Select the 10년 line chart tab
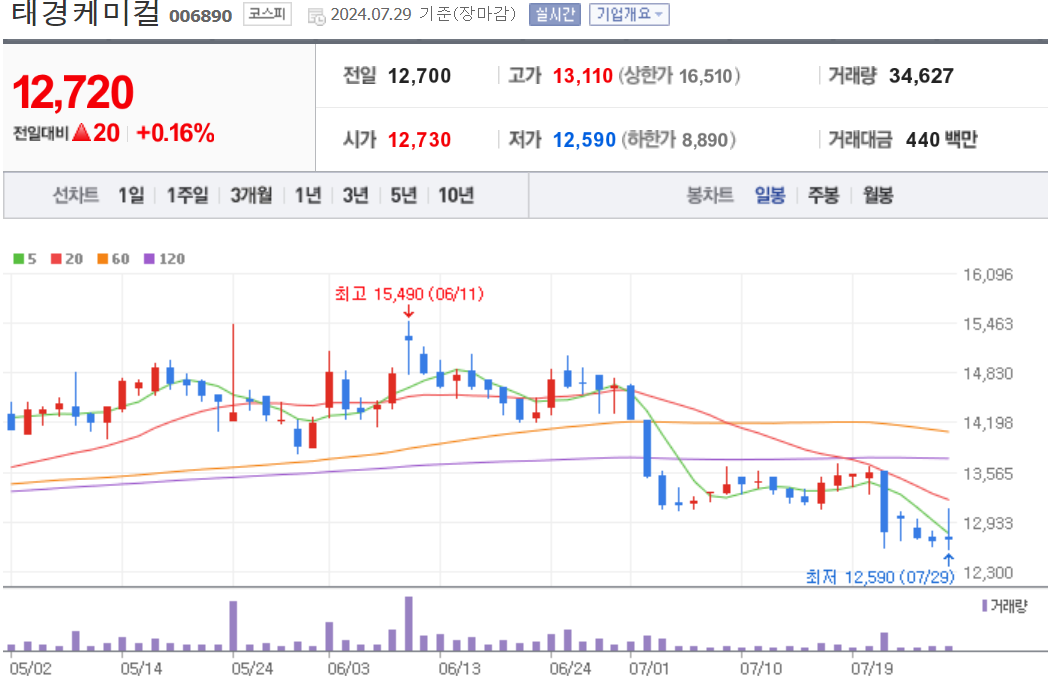 click(x=456, y=195)
